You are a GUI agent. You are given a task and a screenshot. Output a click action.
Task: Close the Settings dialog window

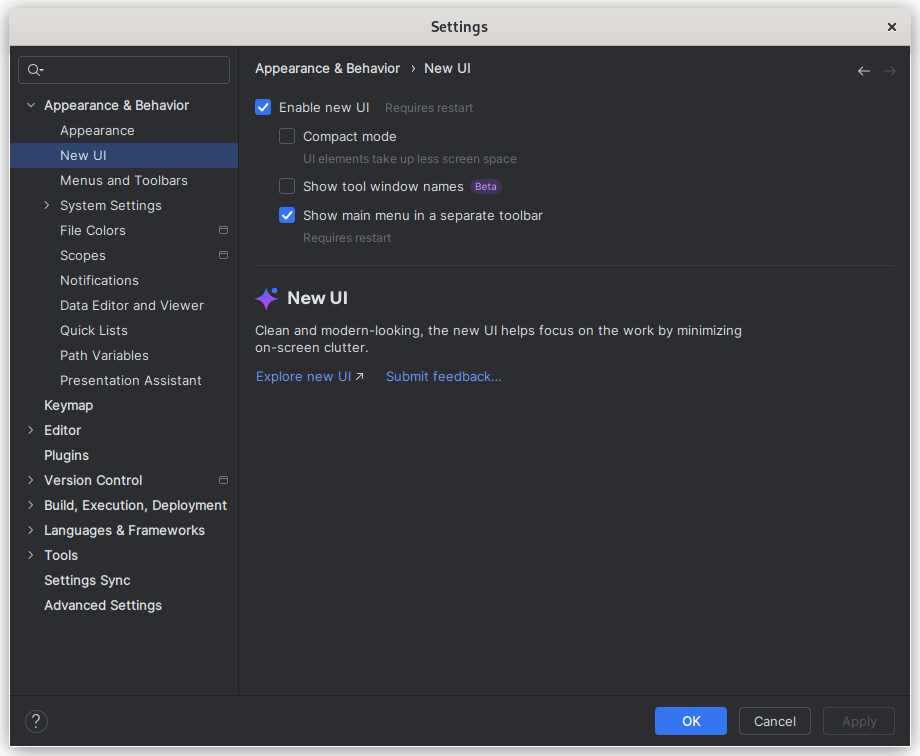coord(892,27)
